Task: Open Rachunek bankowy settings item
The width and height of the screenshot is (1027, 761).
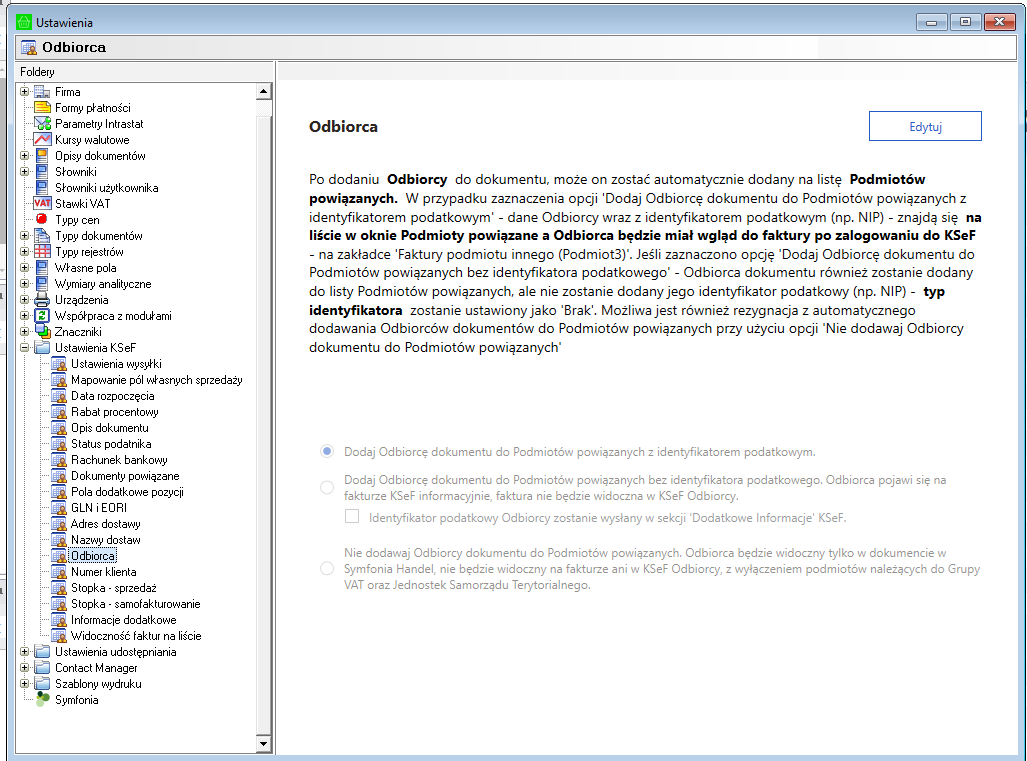Action: coord(110,460)
